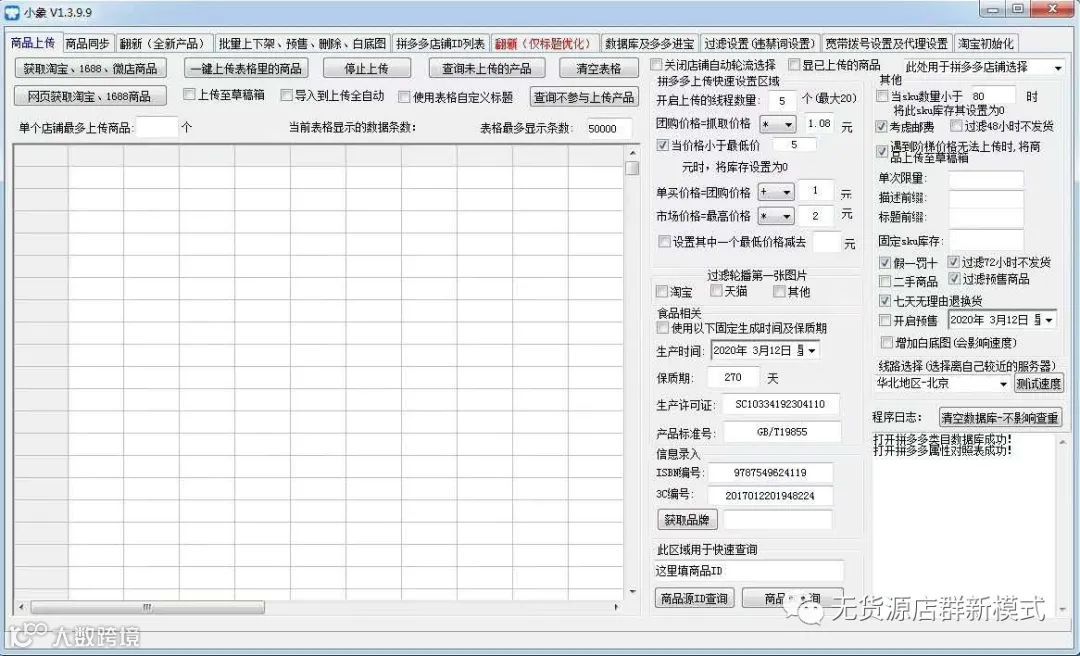Click 一键上传表格里的商品 button
Image resolution: width=1080 pixels, height=656 pixels.
246,68
